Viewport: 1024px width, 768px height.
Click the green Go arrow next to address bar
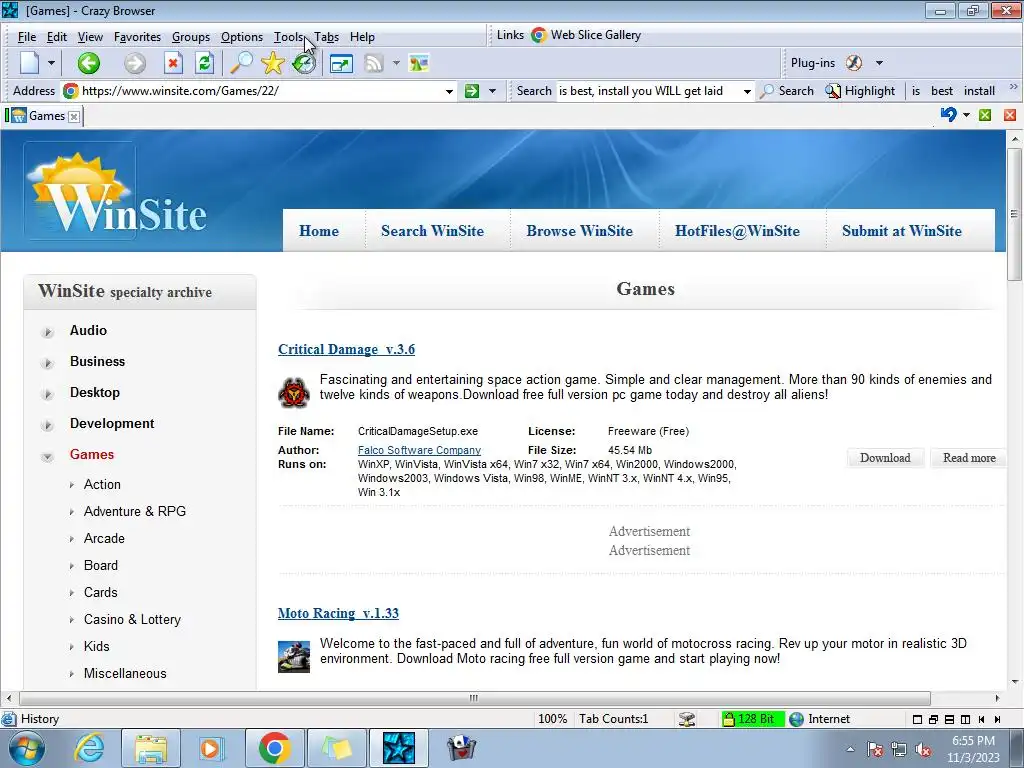coord(472,91)
